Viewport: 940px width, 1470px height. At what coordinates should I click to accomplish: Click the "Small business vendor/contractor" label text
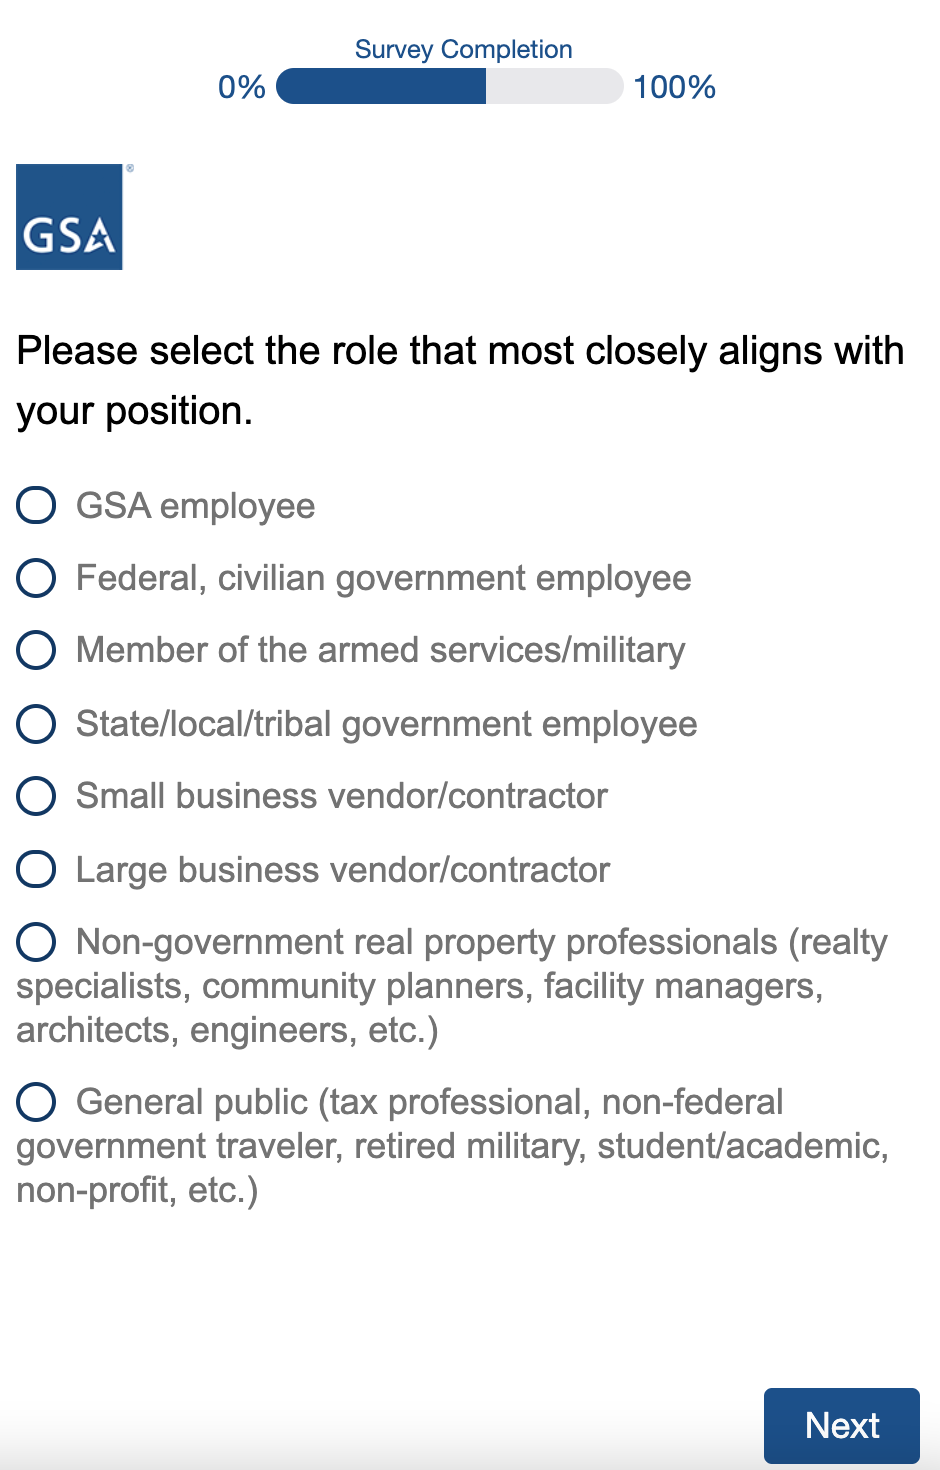341,796
